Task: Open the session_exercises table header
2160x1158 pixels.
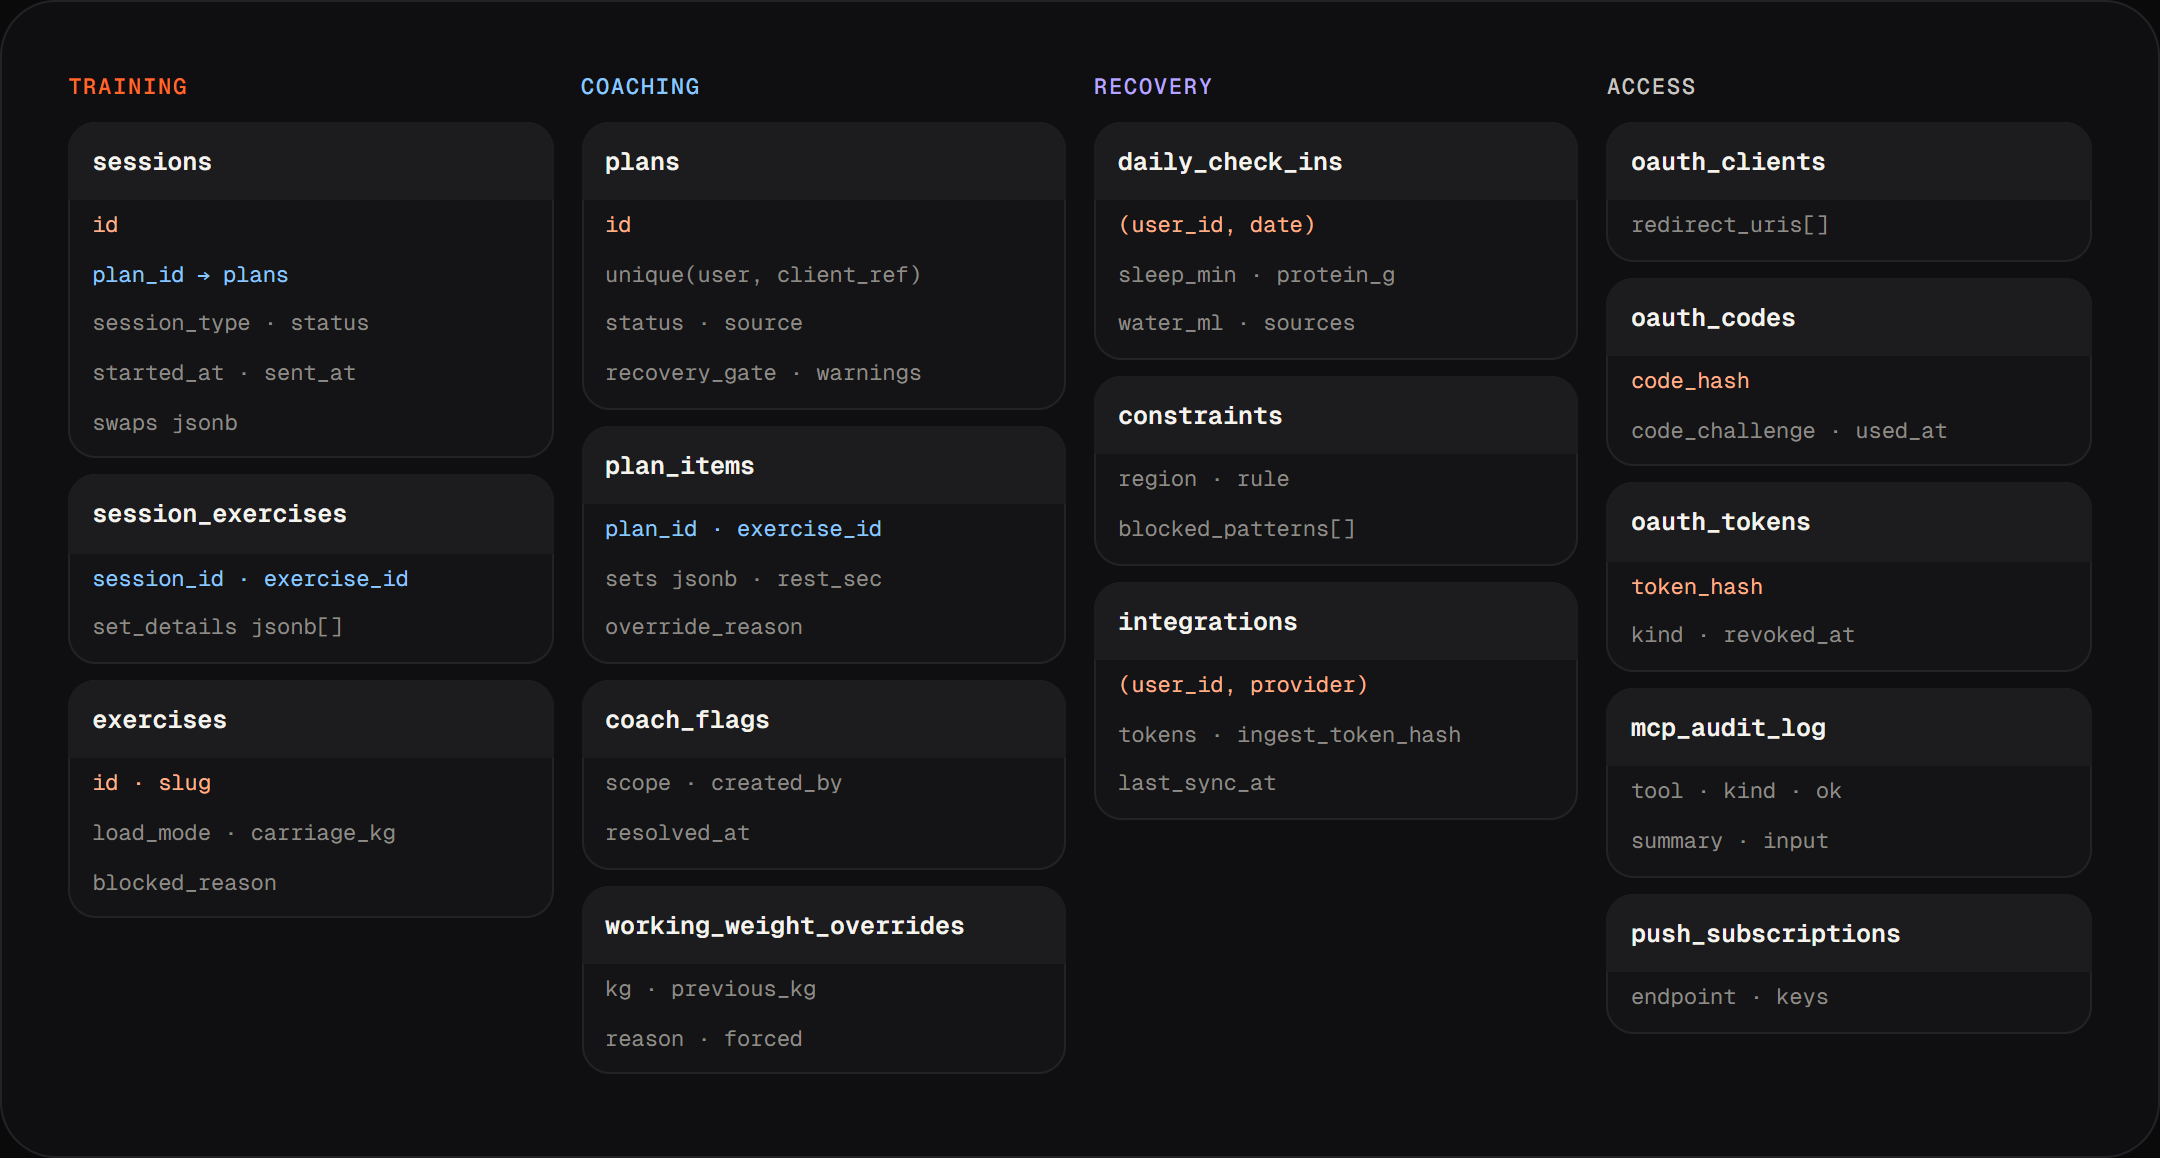Action: click(311, 514)
